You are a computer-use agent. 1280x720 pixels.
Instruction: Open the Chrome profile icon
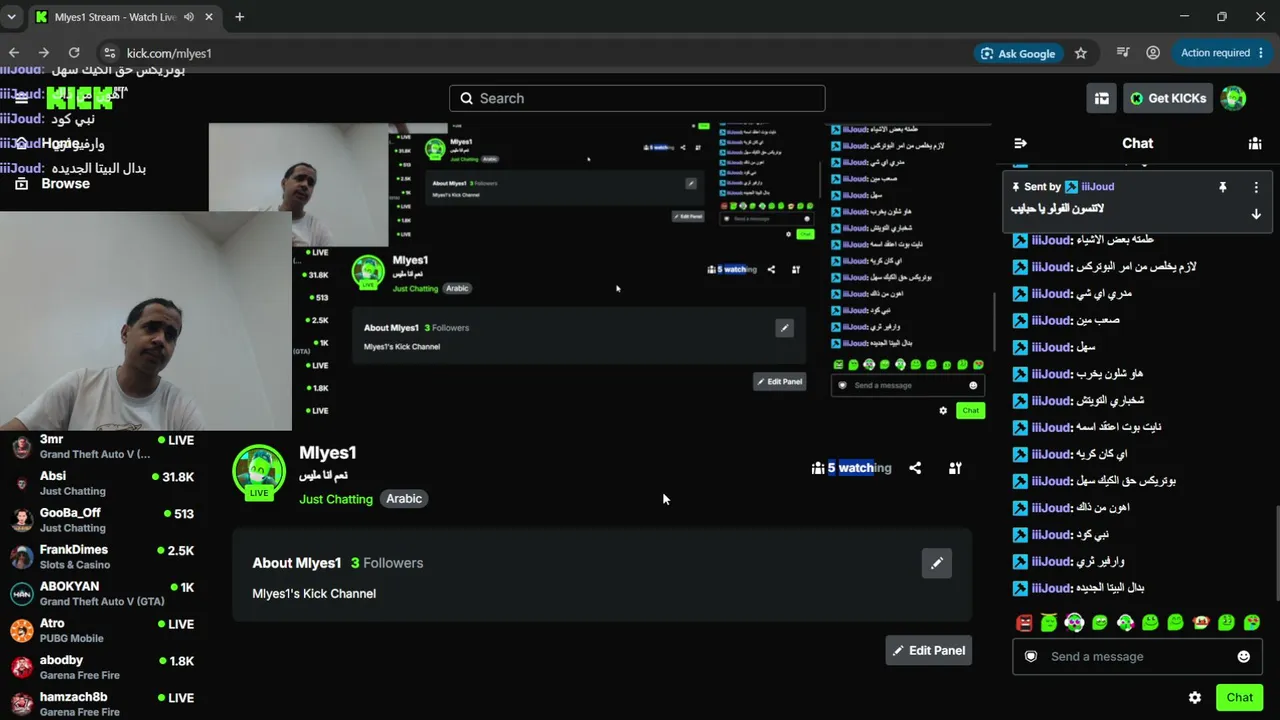click(x=1153, y=53)
